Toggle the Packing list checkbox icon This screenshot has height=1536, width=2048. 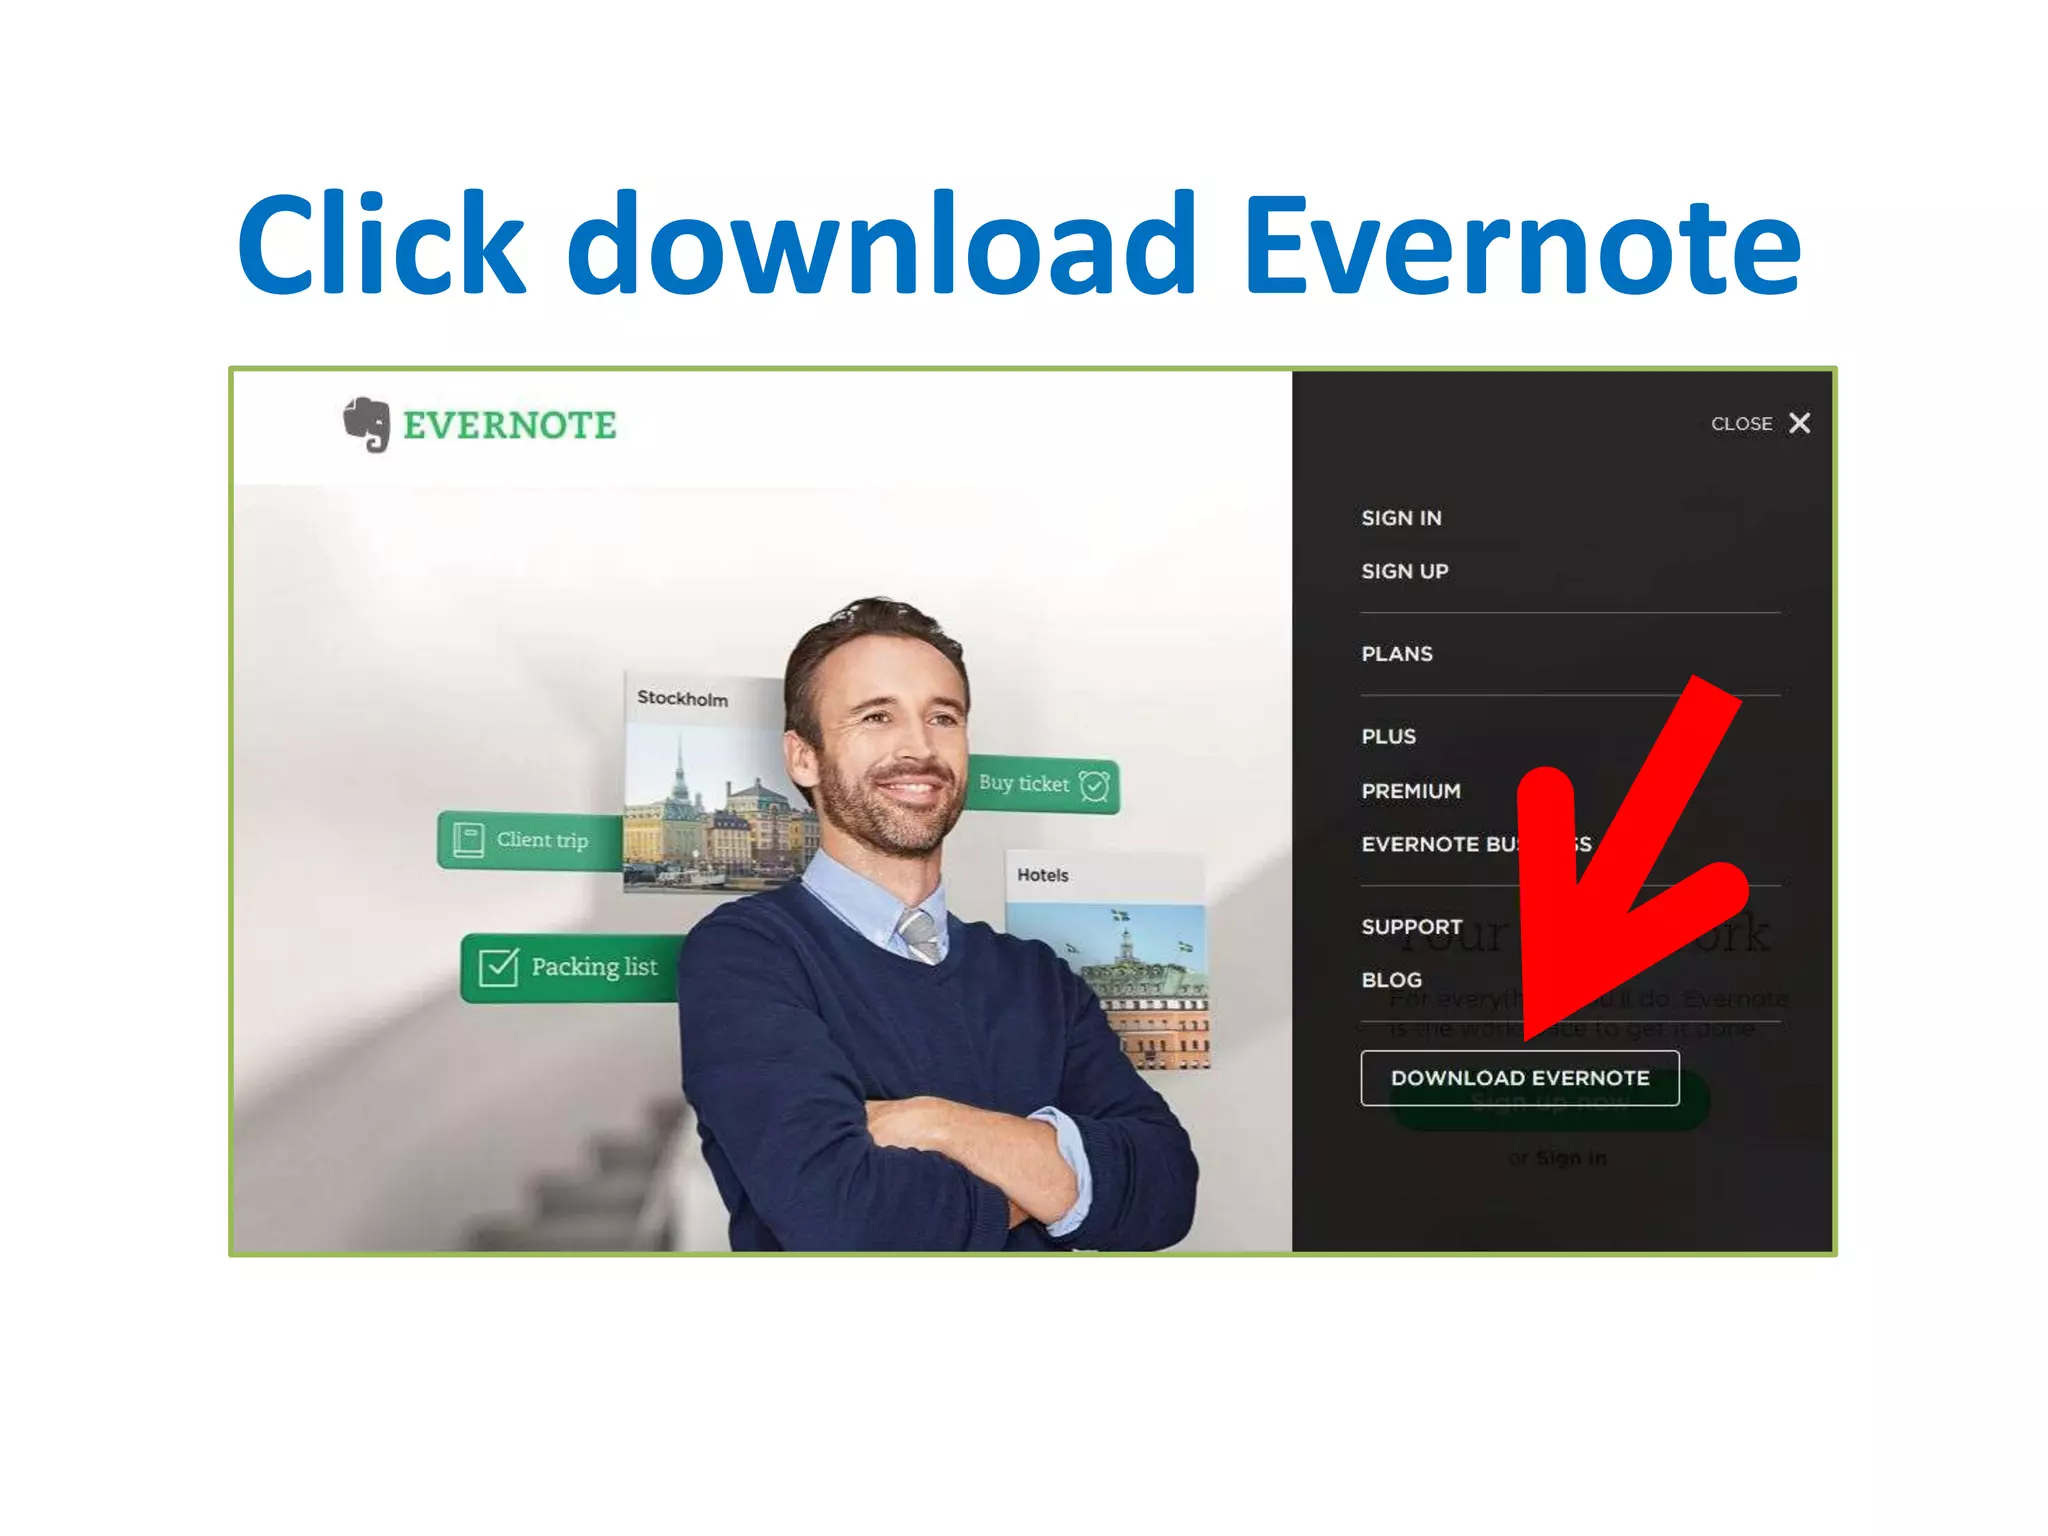tap(498, 967)
